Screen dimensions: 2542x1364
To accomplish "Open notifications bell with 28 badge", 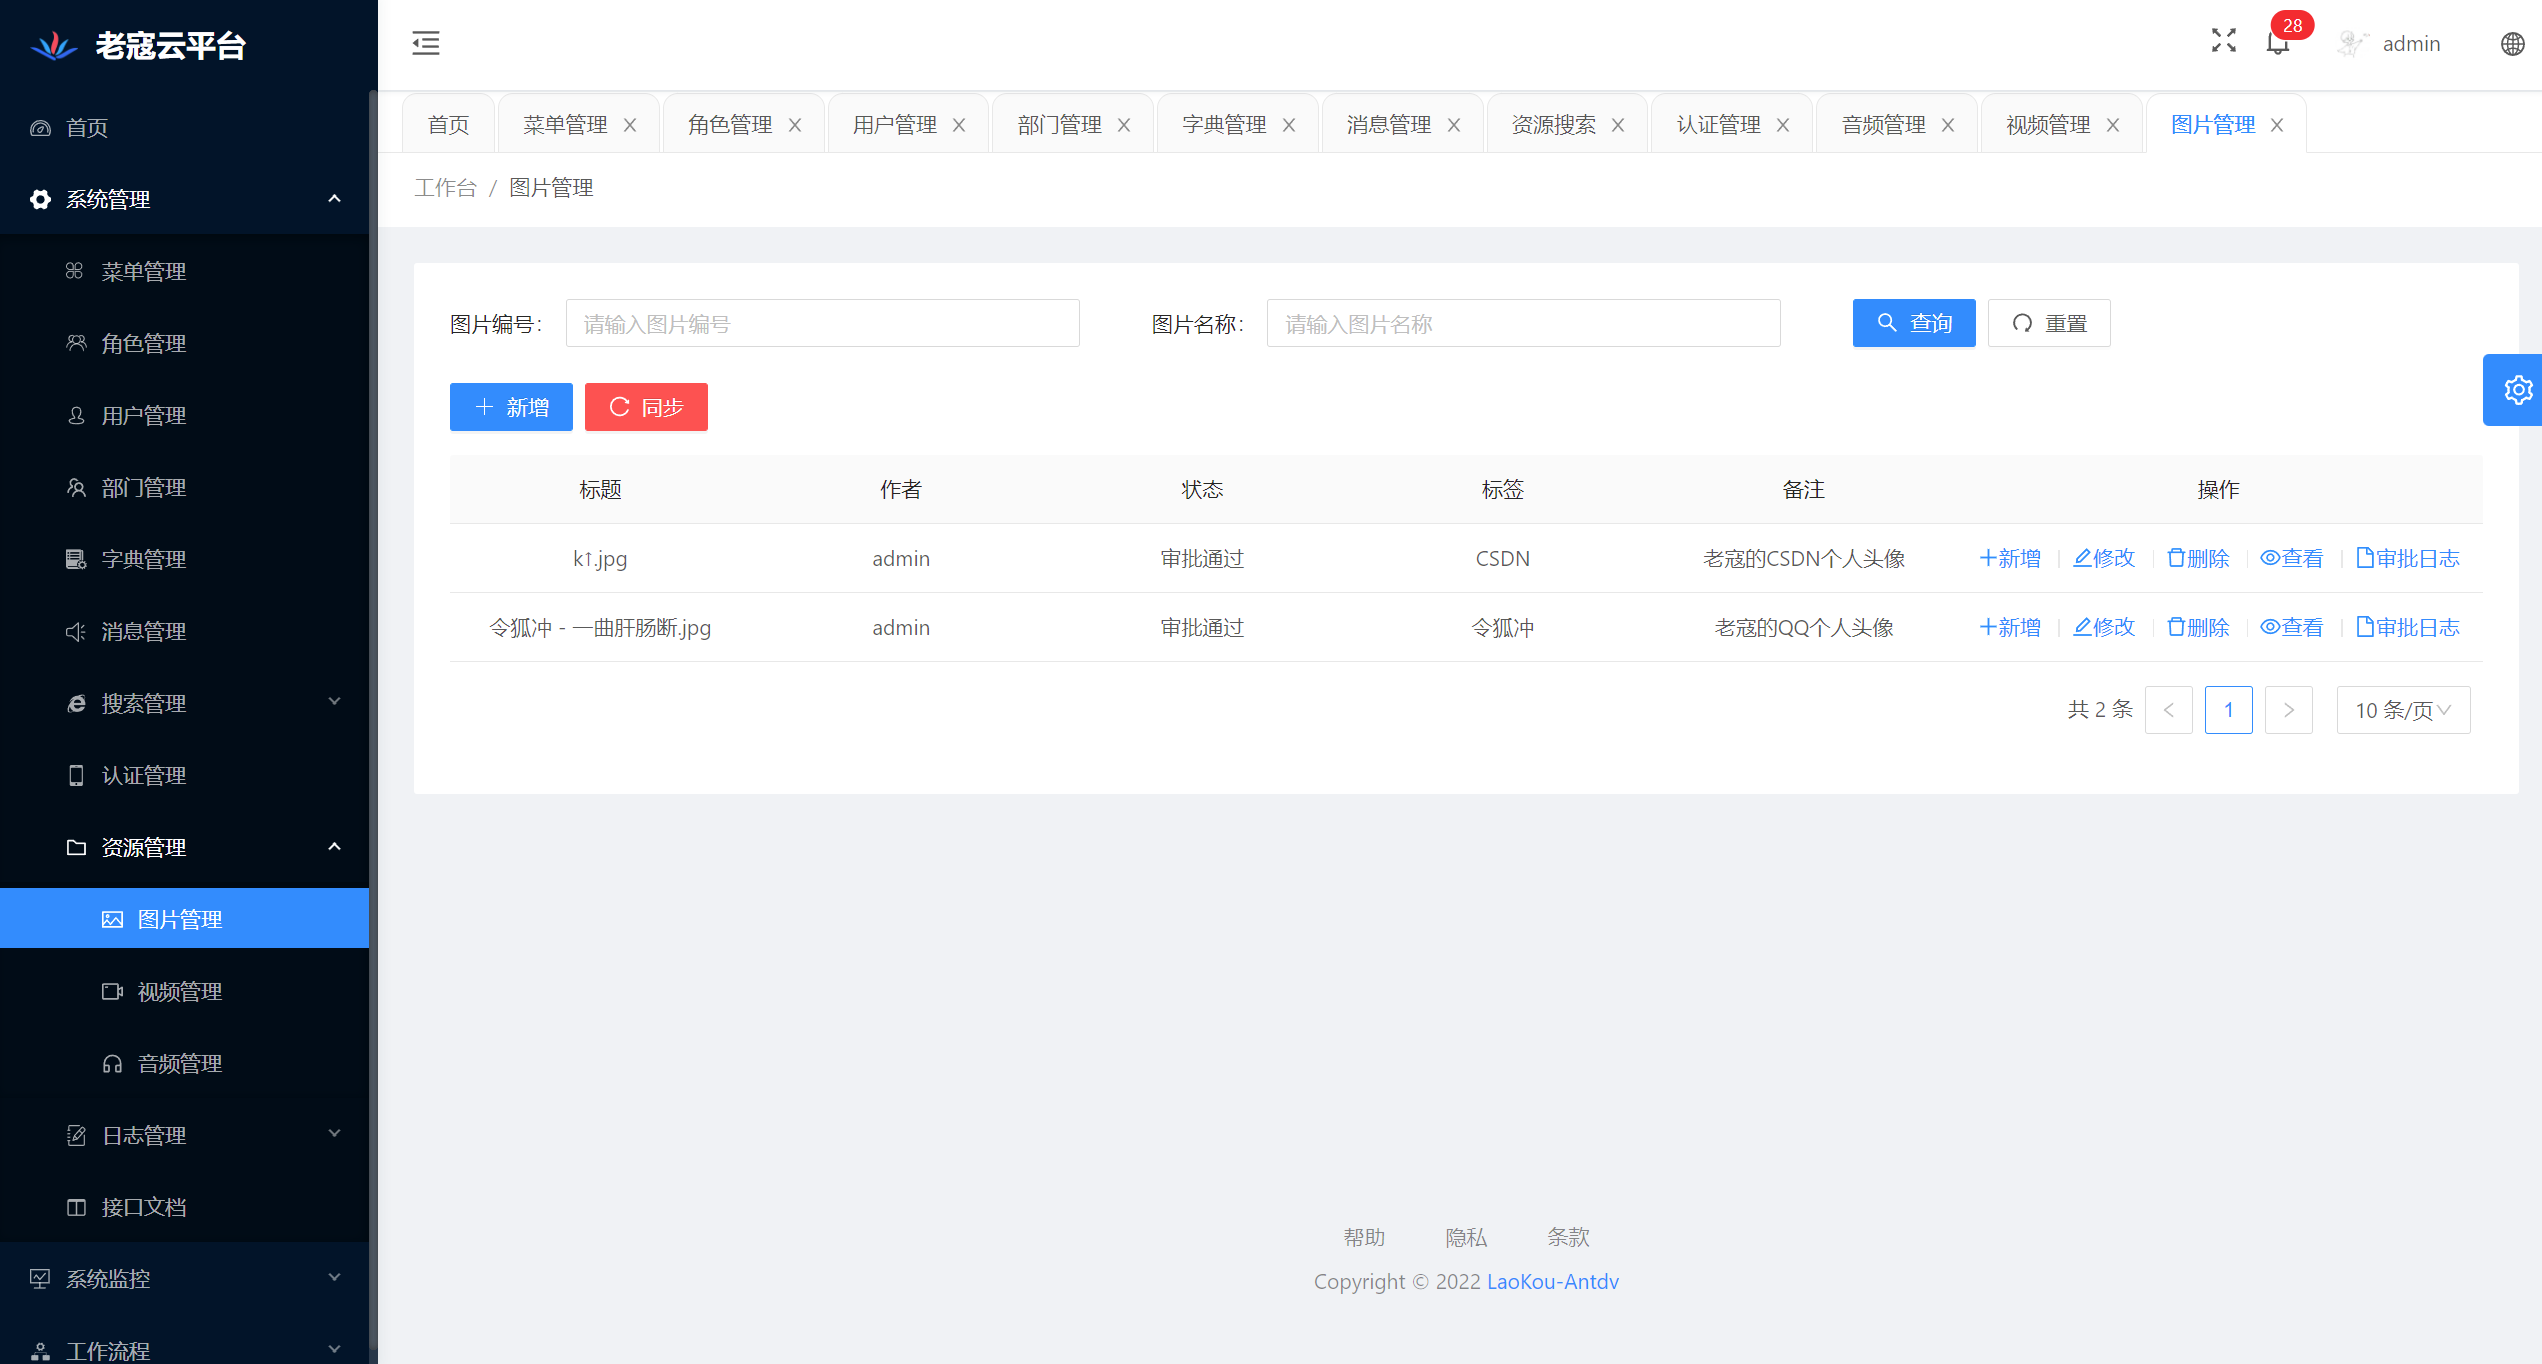I will tap(2277, 43).
